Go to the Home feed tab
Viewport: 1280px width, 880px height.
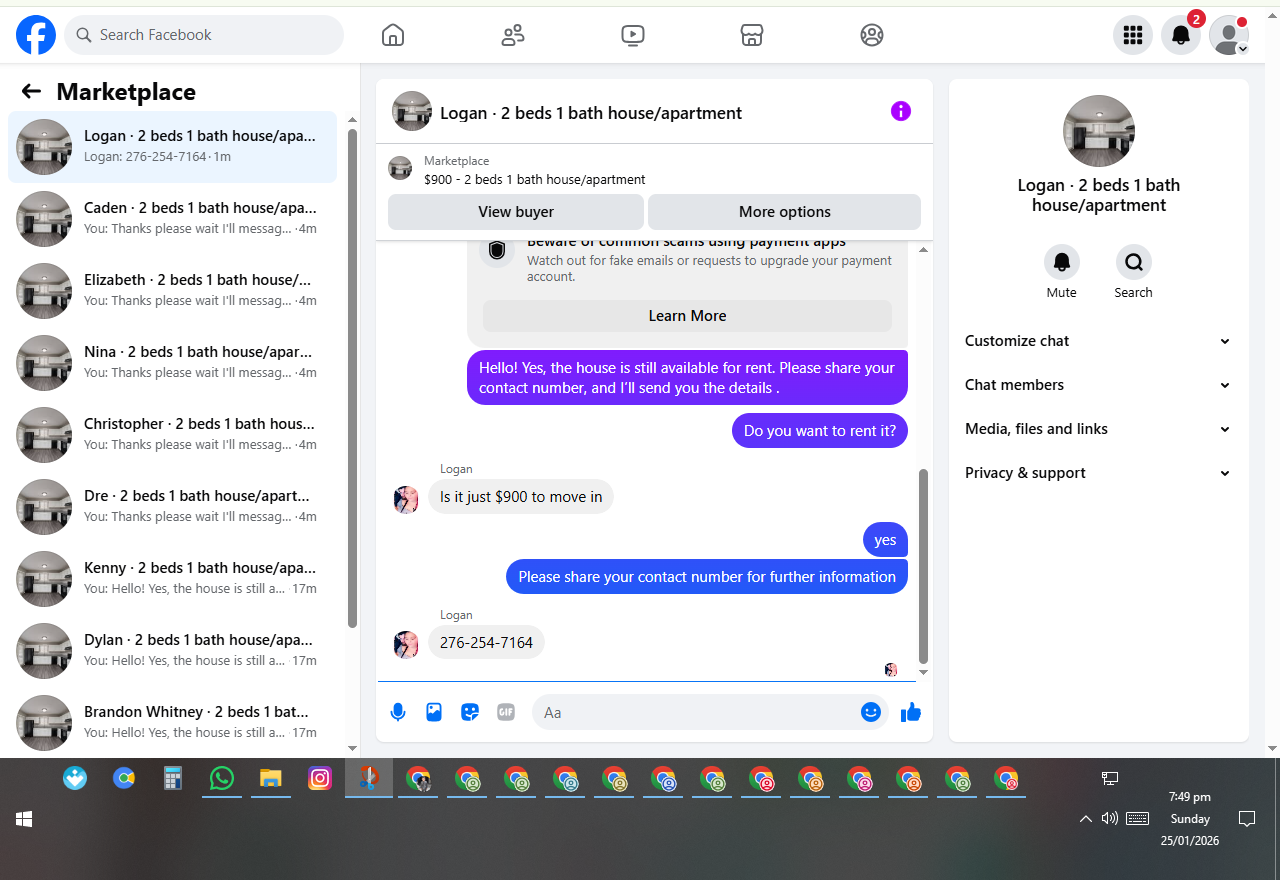[x=393, y=36]
